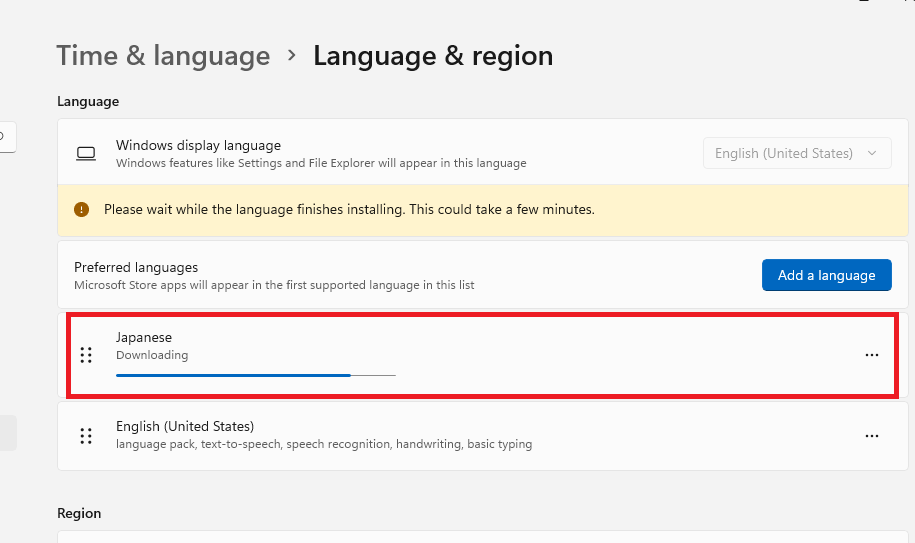Grab the drag handle next to Japanese
This screenshot has height=543, width=915.
(x=86, y=355)
